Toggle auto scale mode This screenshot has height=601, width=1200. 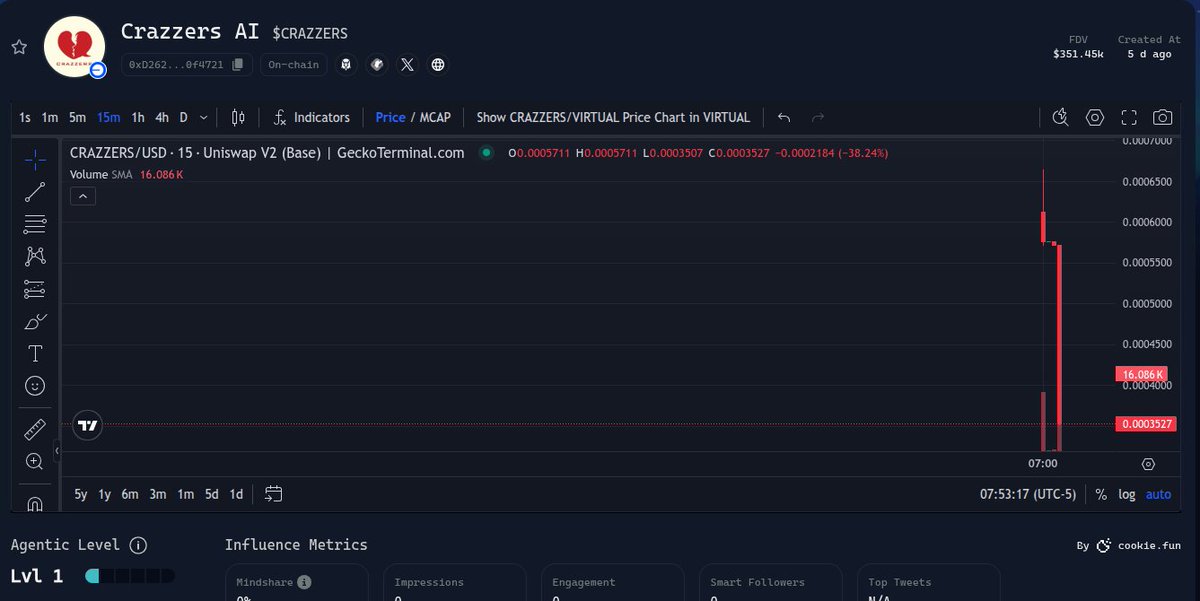pyautogui.click(x=1158, y=494)
